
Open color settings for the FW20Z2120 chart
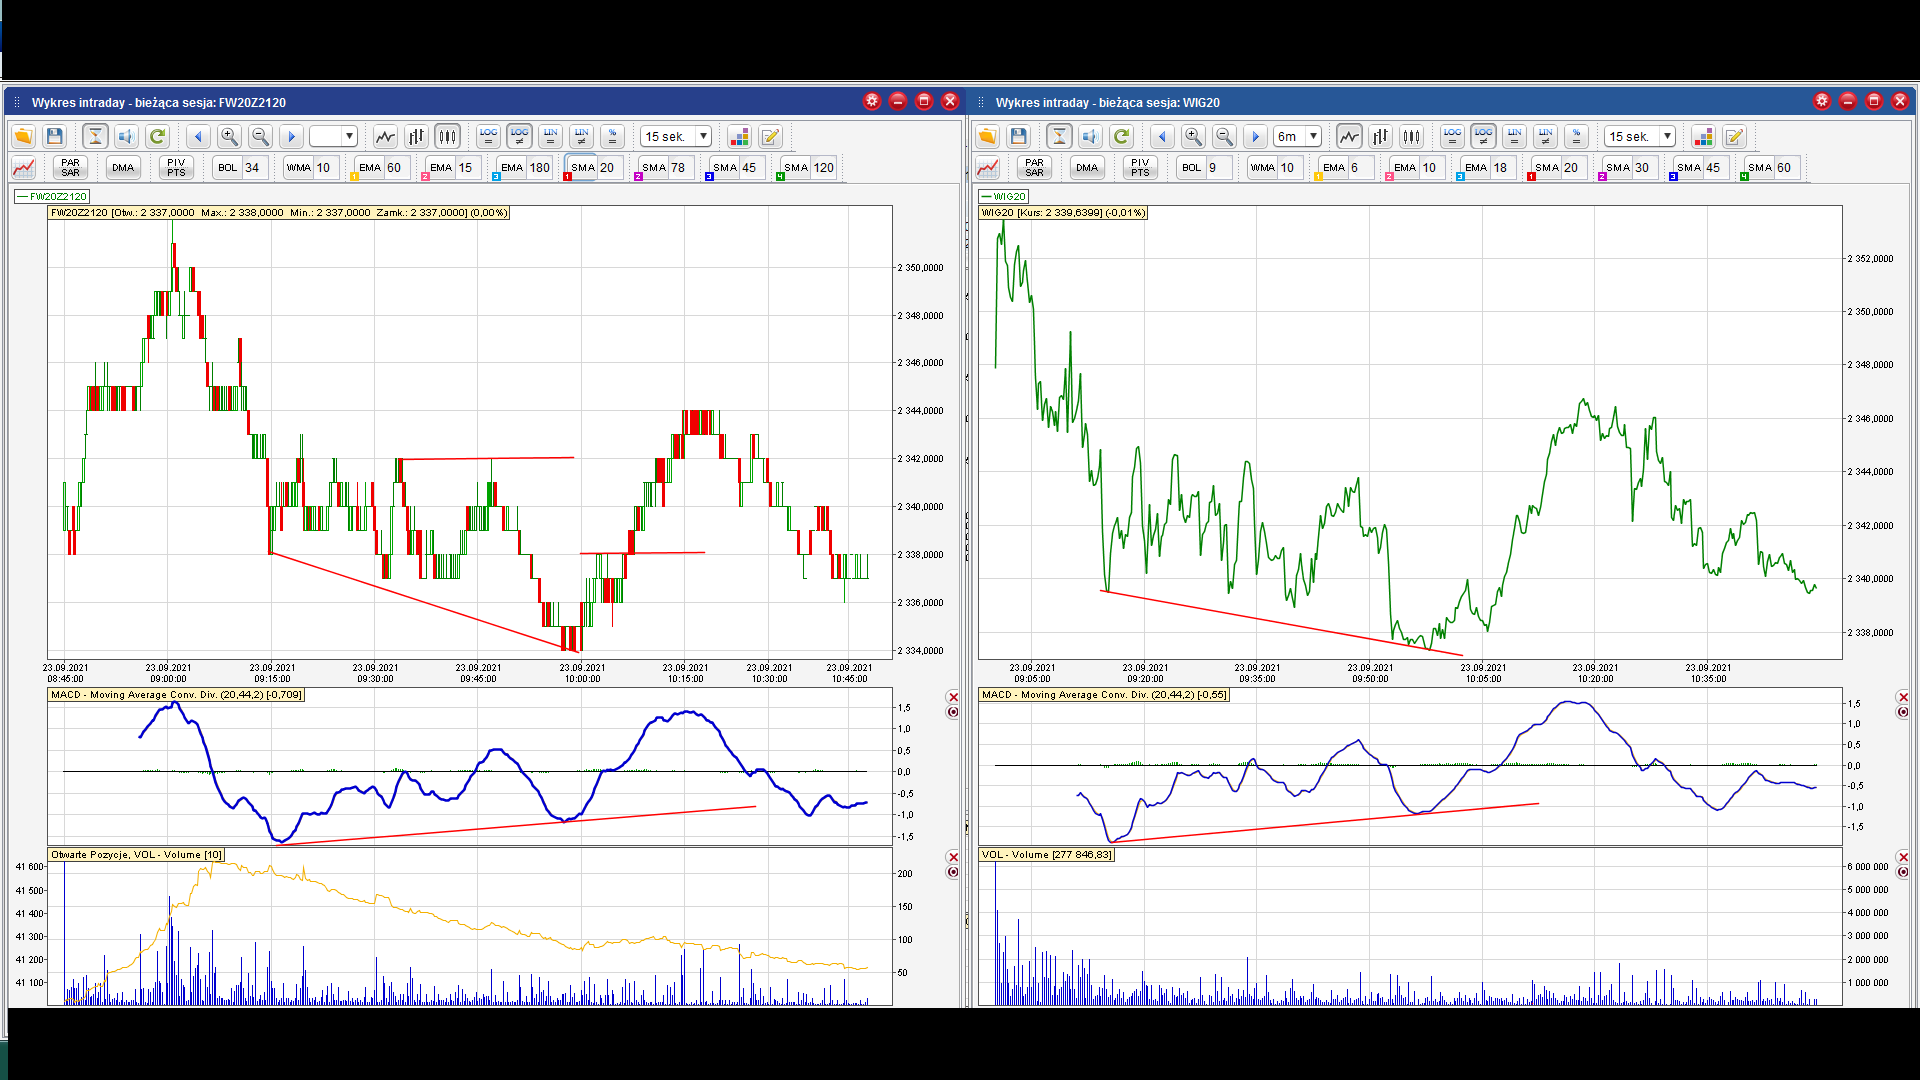(739, 137)
